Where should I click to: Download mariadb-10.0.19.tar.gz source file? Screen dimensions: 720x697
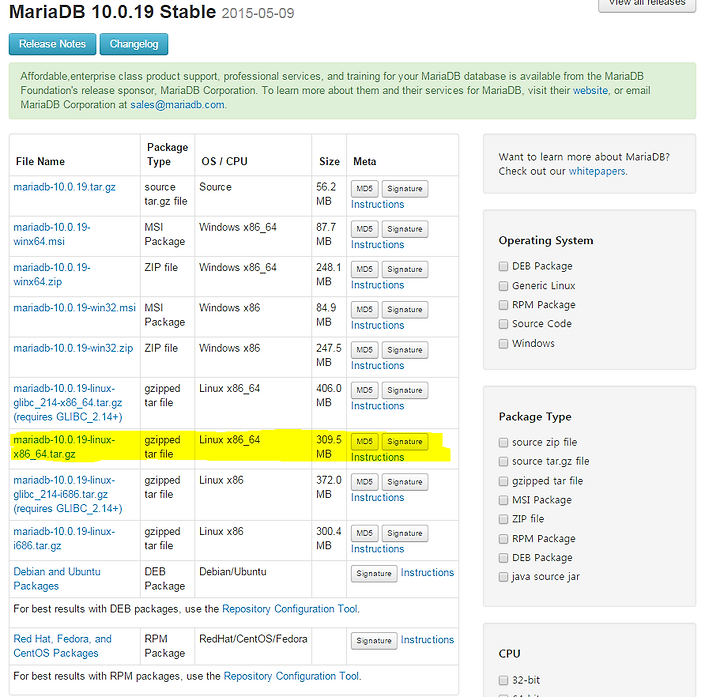64,187
